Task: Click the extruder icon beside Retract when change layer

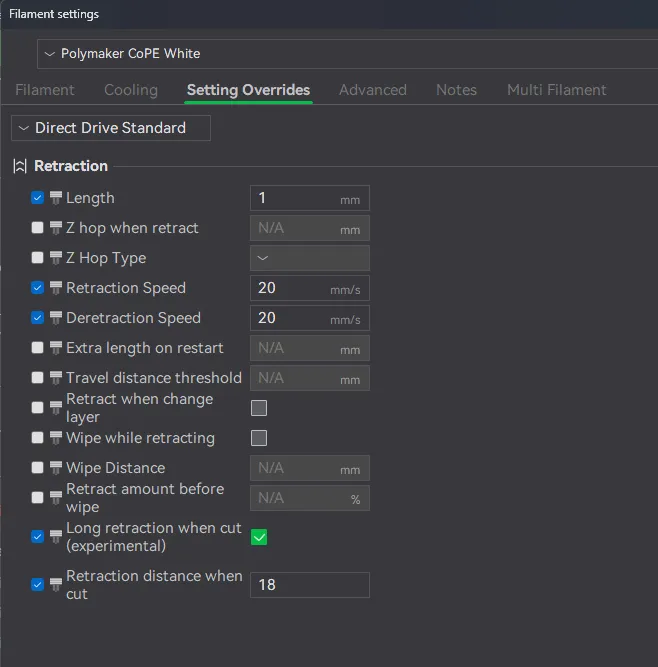Action: pos(56,408)
